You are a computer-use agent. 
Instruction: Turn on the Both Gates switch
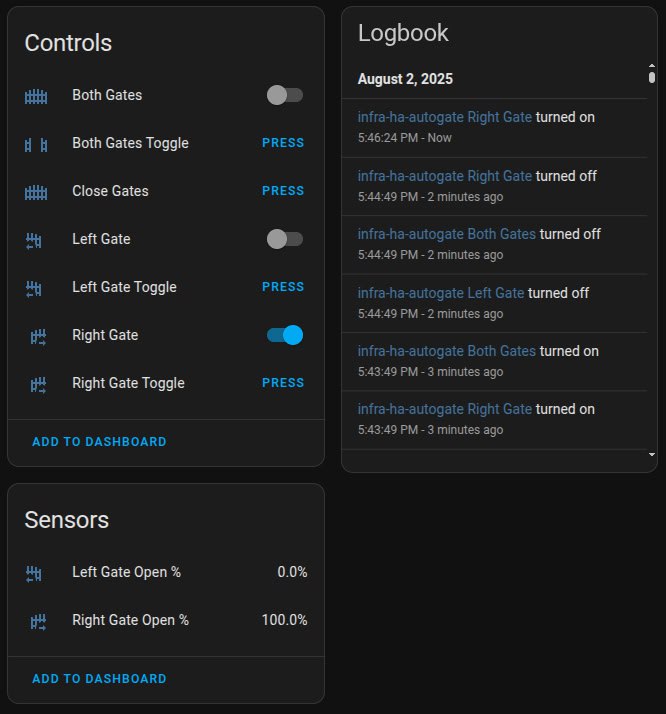285,95
